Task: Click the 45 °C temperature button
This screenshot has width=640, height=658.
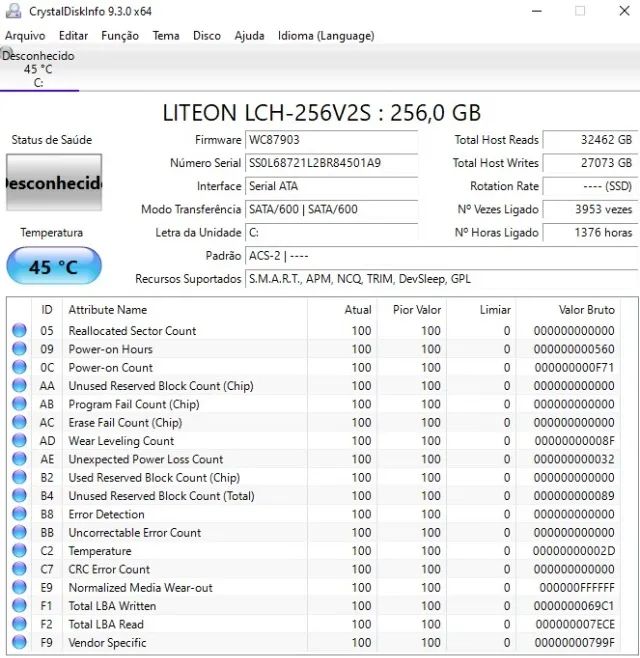Action: (x=54, y=266)
